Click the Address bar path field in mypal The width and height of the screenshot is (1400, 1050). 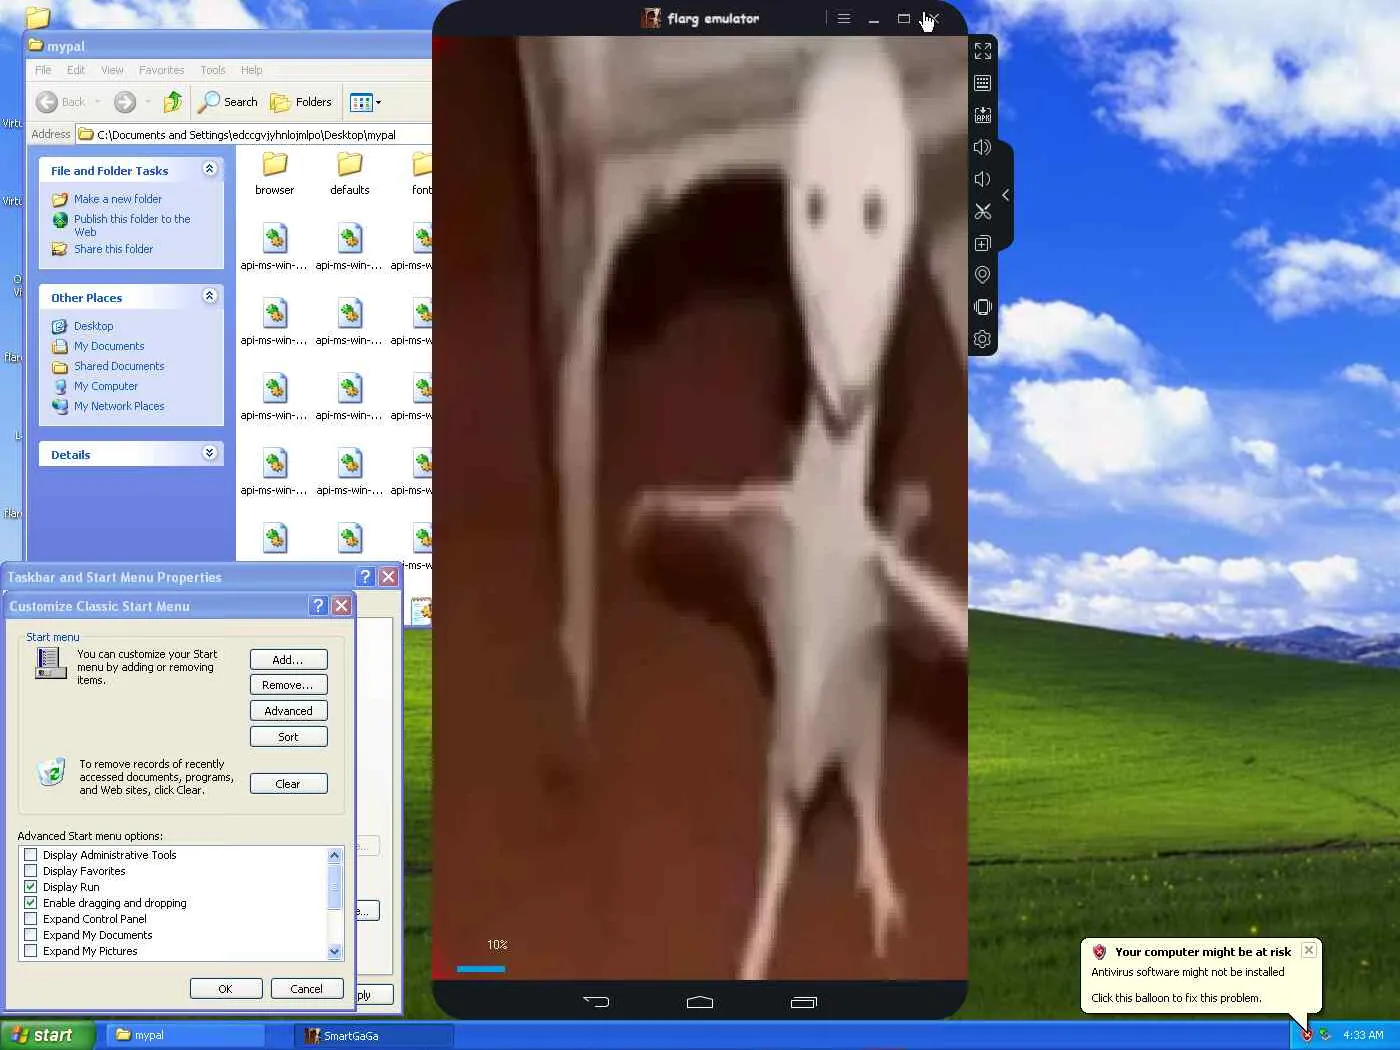click(x=255, y=134)
